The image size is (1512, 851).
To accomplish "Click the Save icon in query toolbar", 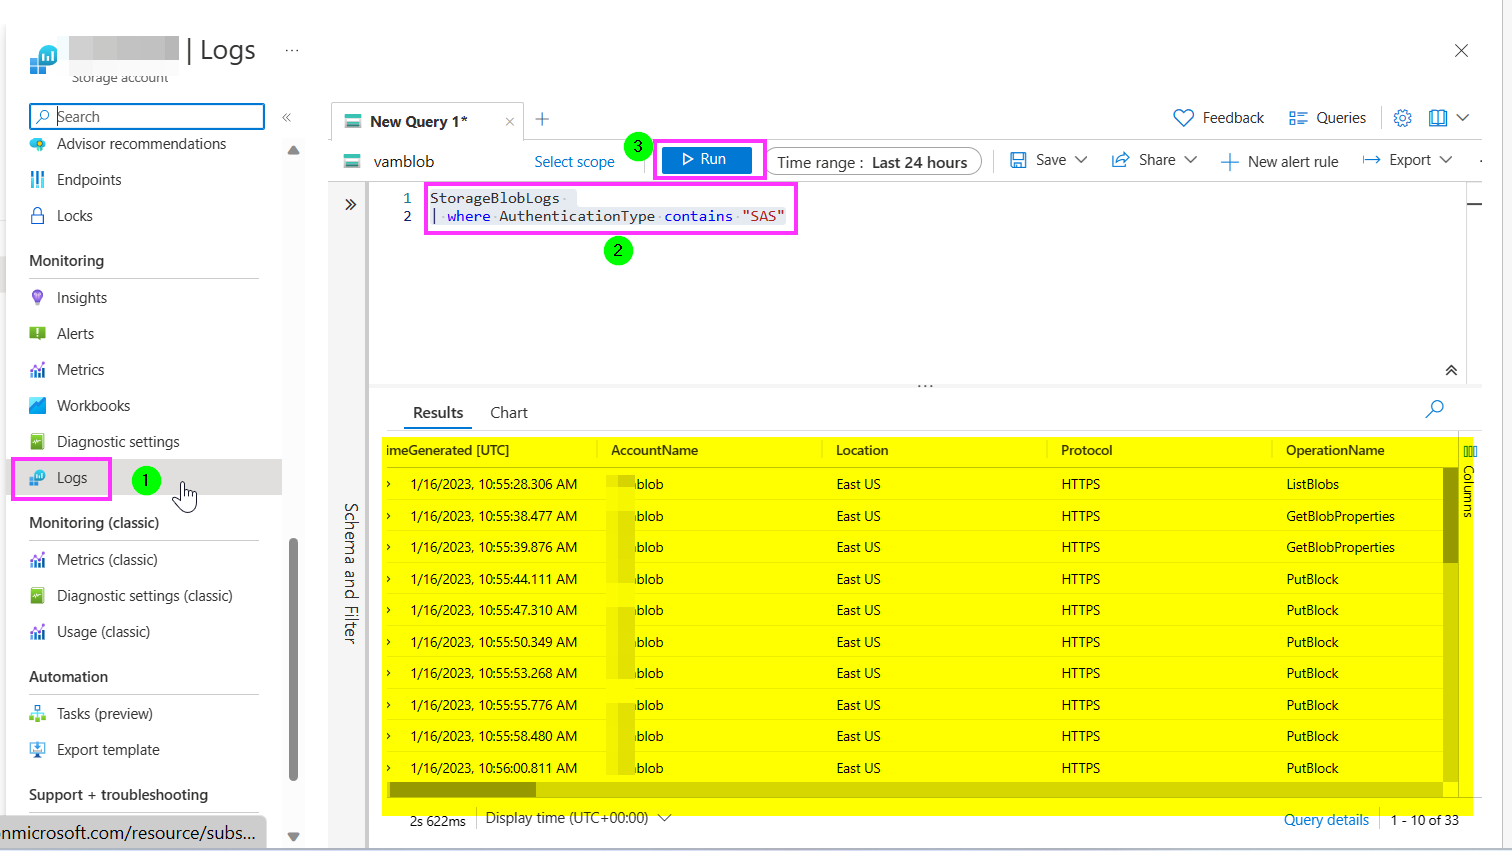I will (x=1018, y=160).
